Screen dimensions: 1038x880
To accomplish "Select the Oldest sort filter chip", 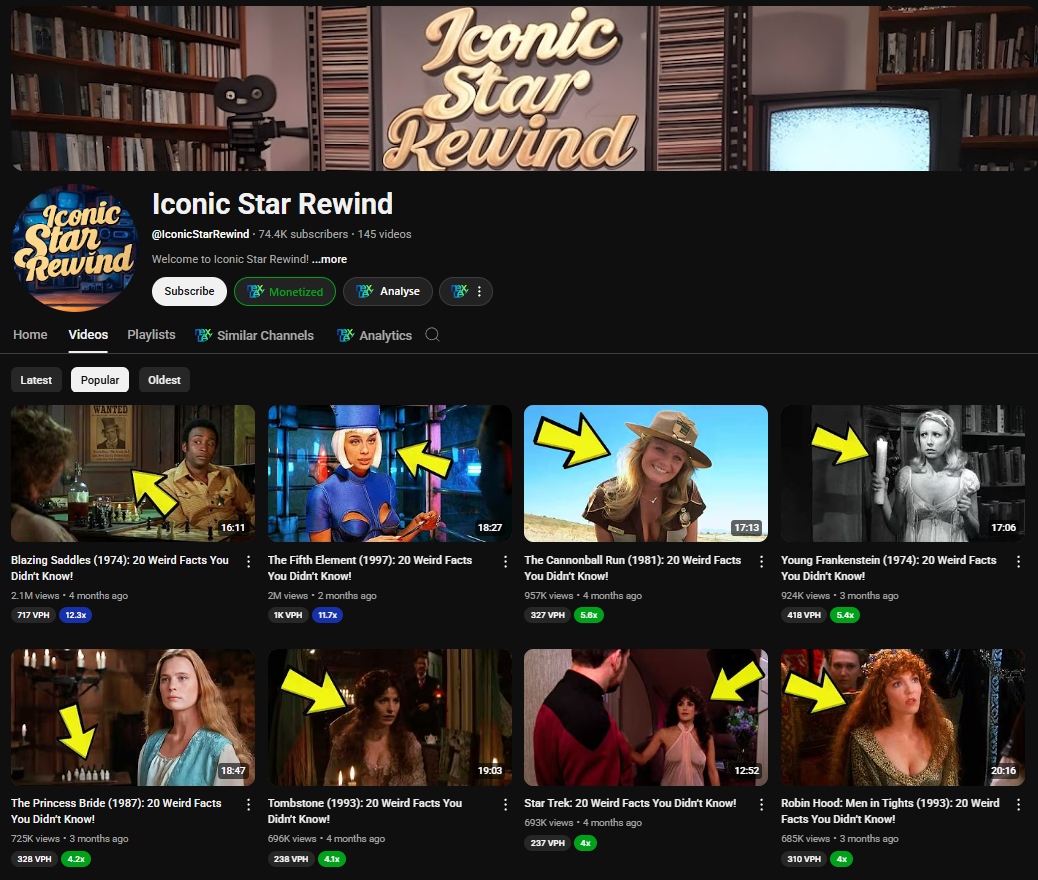I will pos(164,380).
